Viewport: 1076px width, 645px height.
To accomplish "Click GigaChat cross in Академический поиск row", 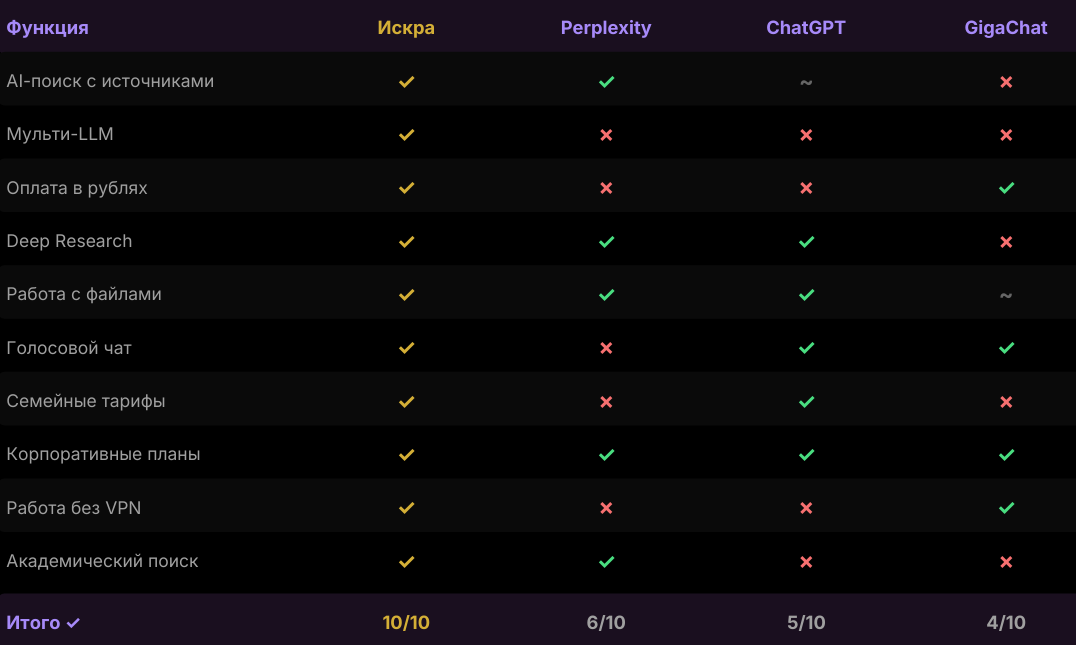I will [1006, 561].
